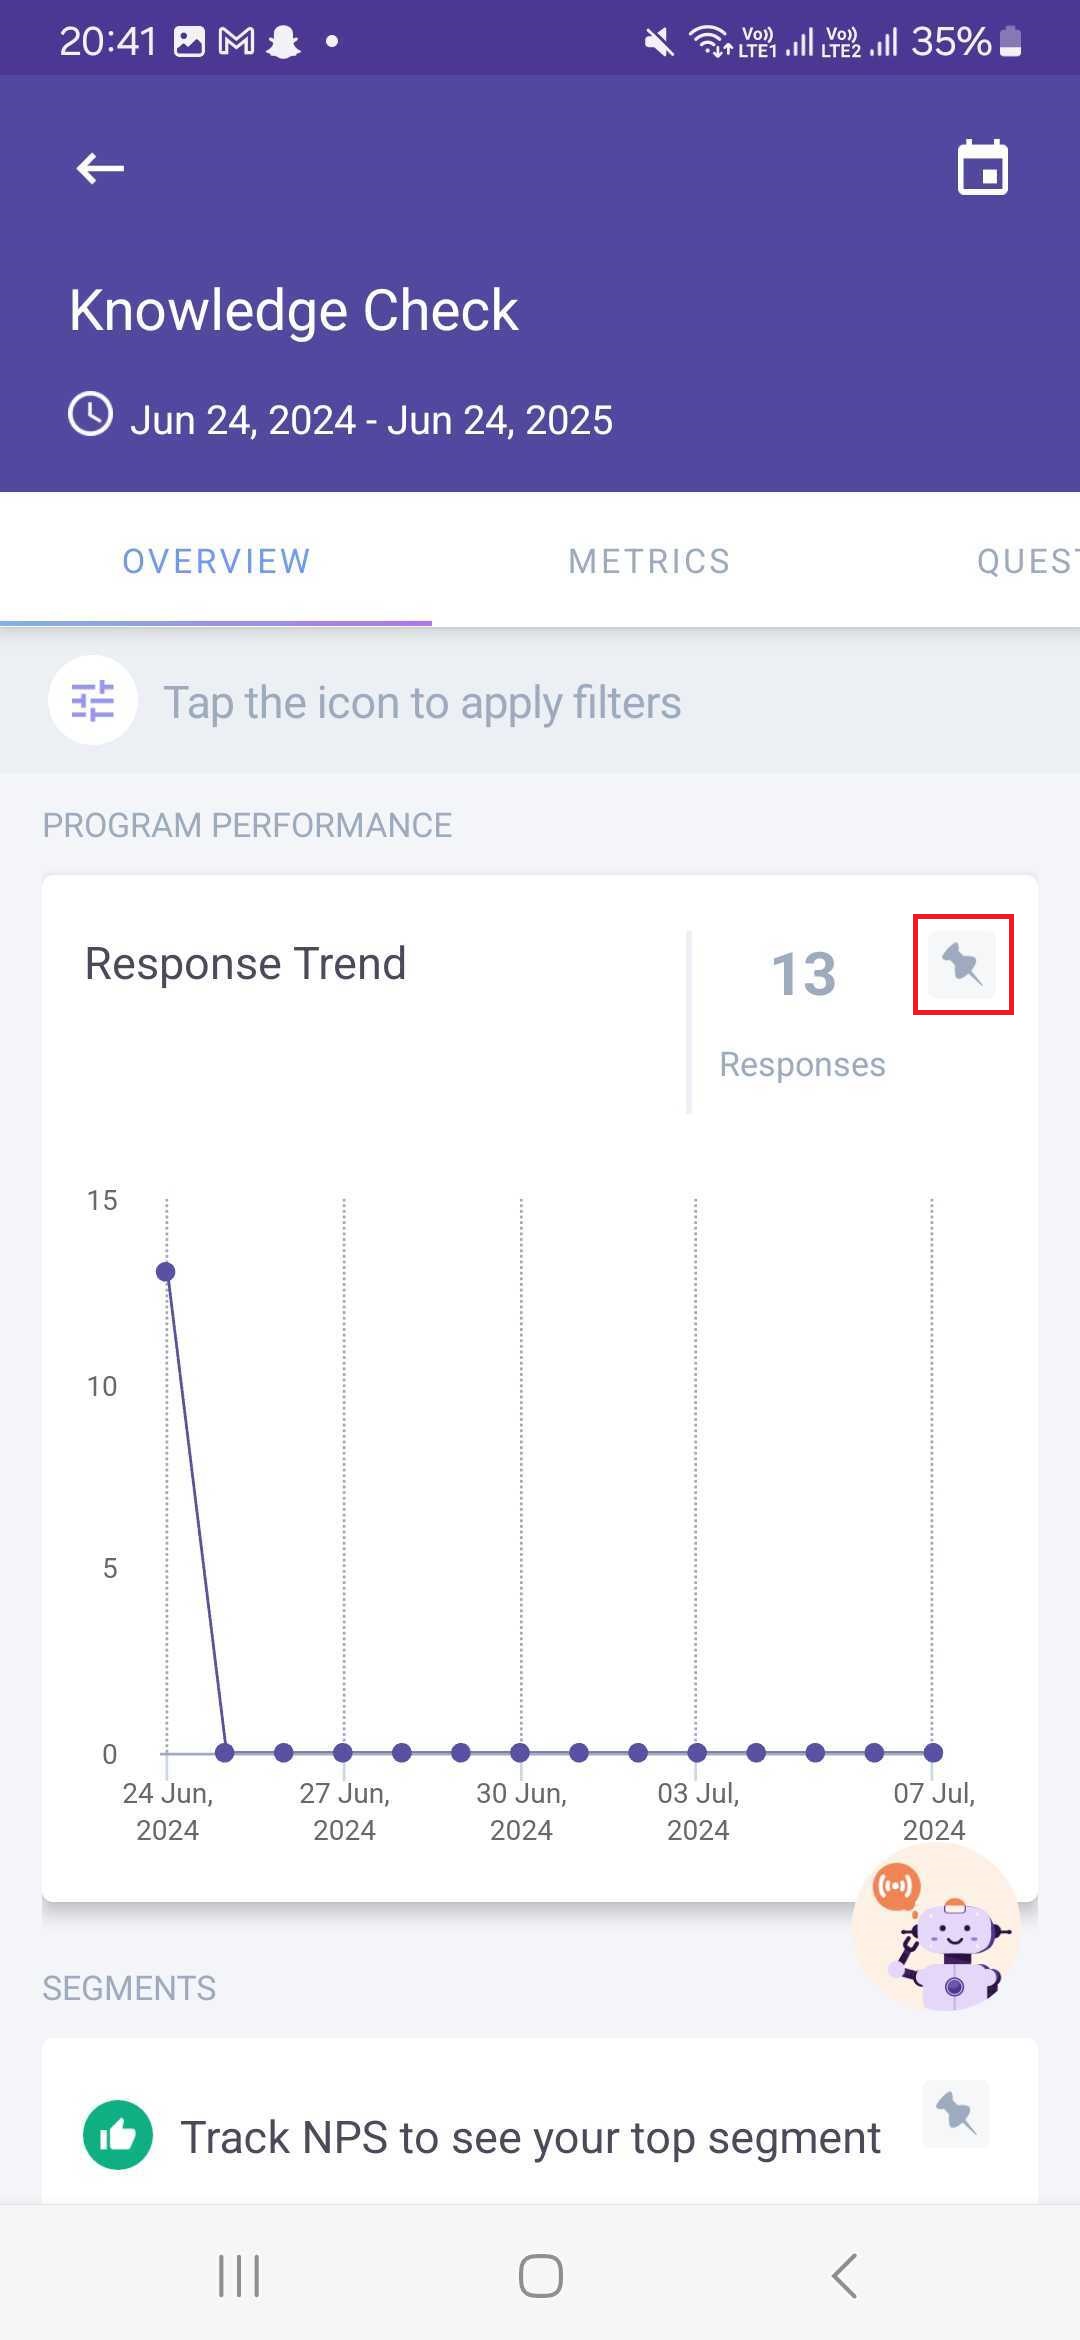1080x2340 pixels.
Task: Select the 24 Jun data point at 13
Action: point(166,1272)
